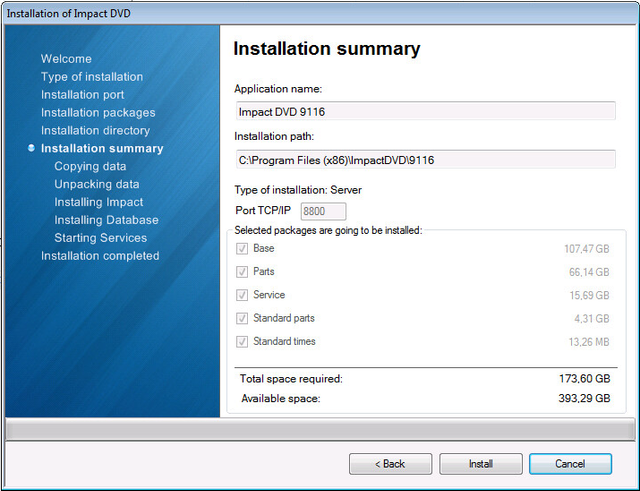Click the installation progress bar
Image resolution: width=640 pixels, height=491 pixels.
[320, 429]
